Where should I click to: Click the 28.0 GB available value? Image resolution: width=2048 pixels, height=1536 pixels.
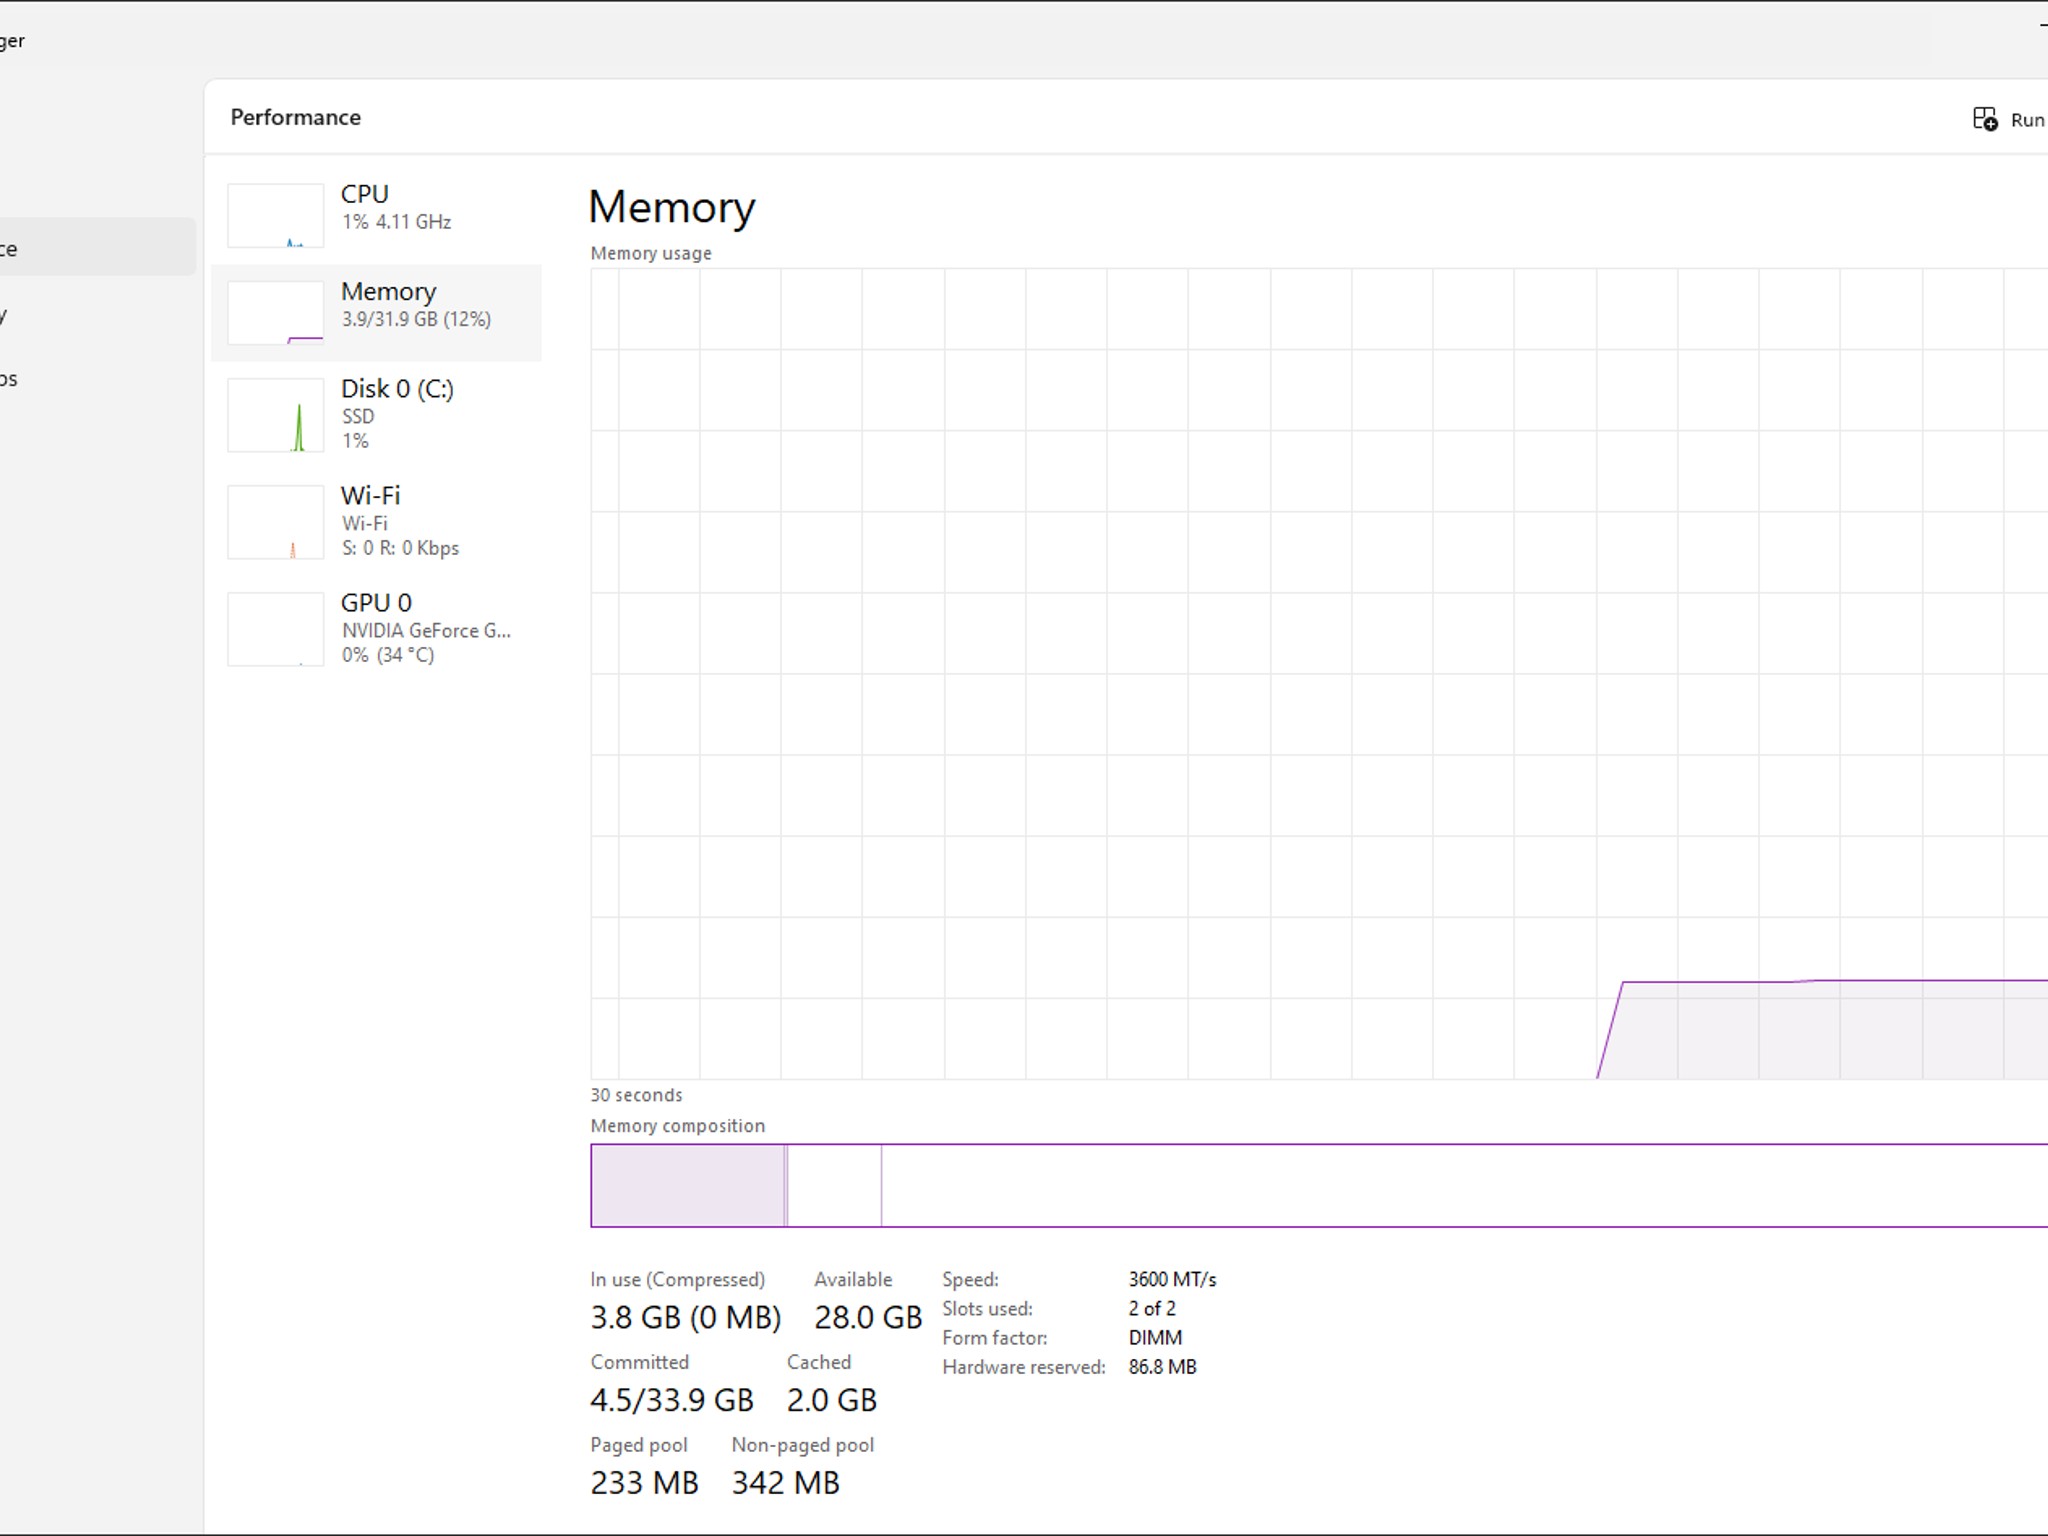click(x=868, y=1317)
